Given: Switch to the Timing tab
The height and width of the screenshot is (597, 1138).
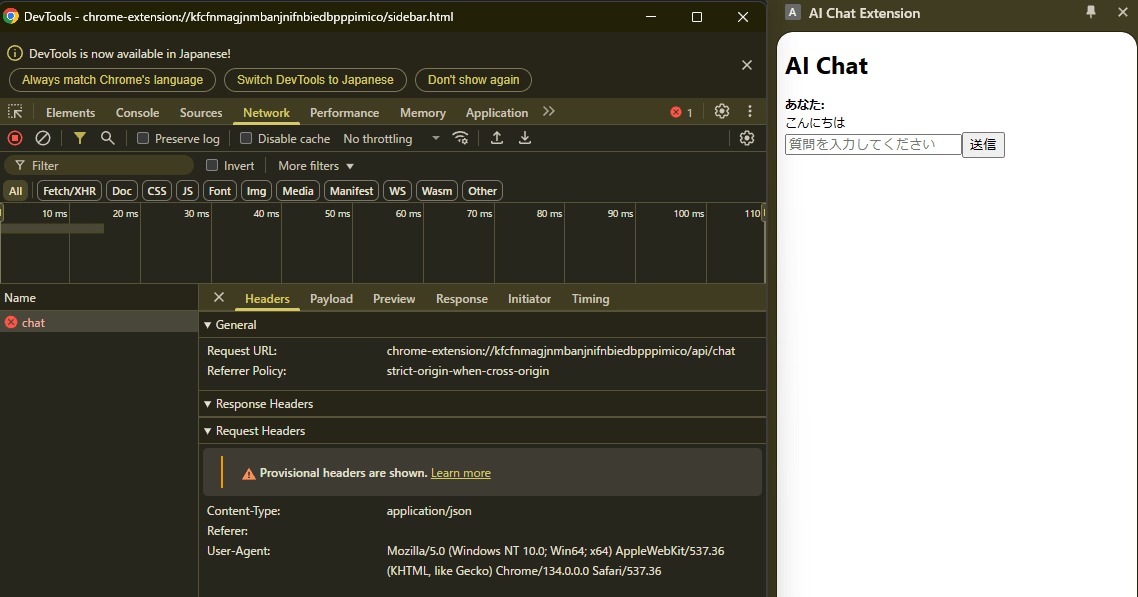Looking at the screenshot, I should pyautogui.click(x=590, y=298).
